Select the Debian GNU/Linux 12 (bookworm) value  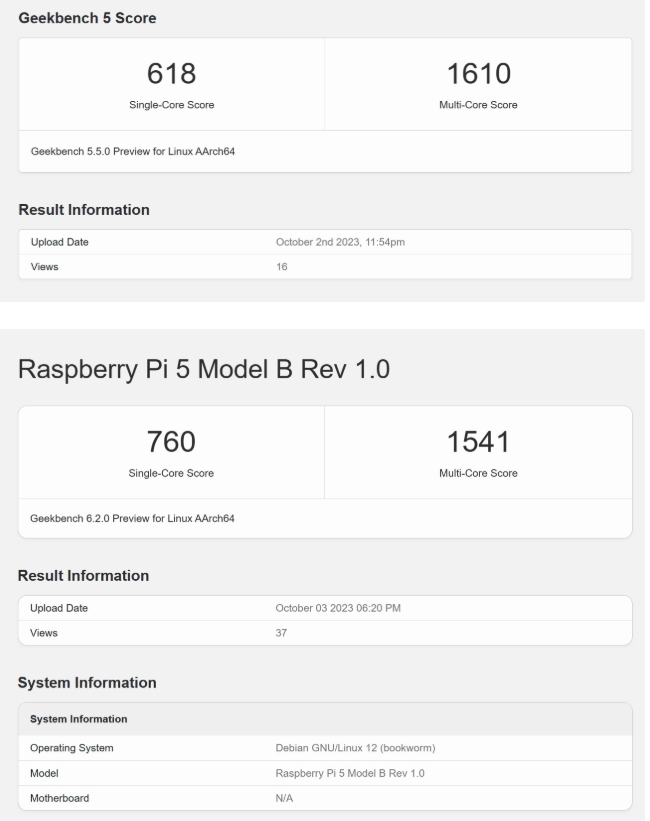tap(355, 748)
